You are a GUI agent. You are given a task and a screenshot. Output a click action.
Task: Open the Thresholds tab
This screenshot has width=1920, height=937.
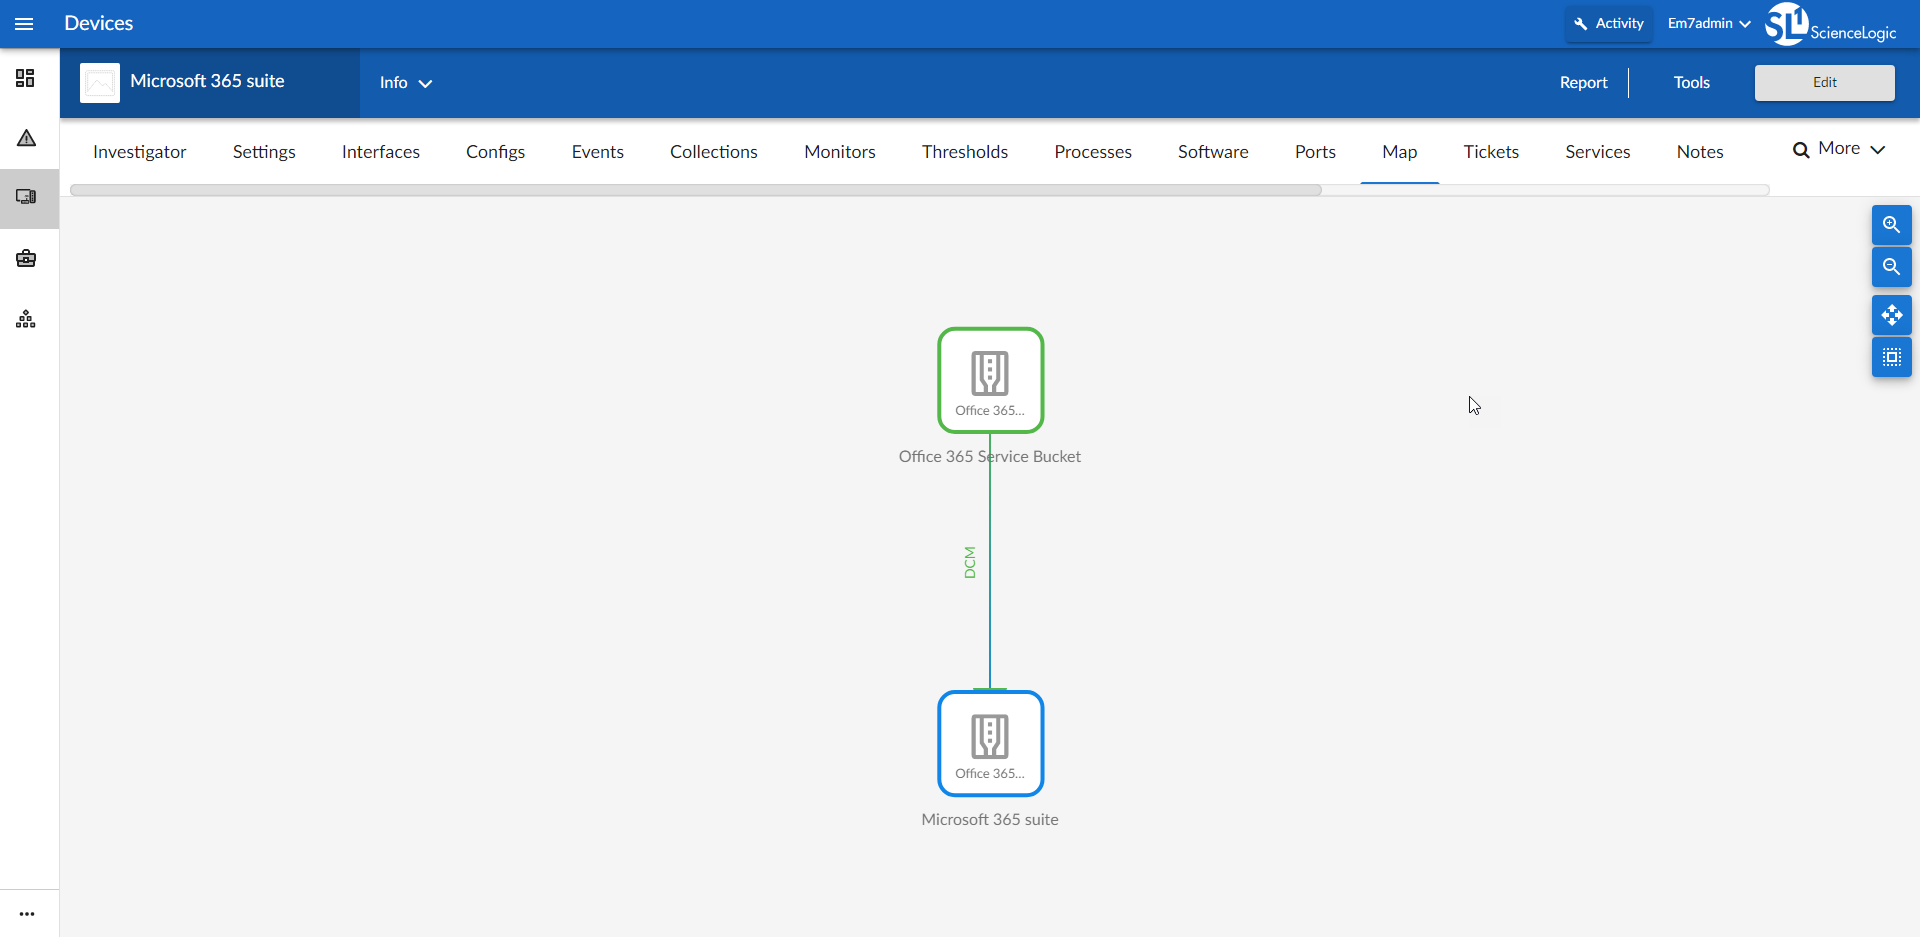tap(965, 152)
